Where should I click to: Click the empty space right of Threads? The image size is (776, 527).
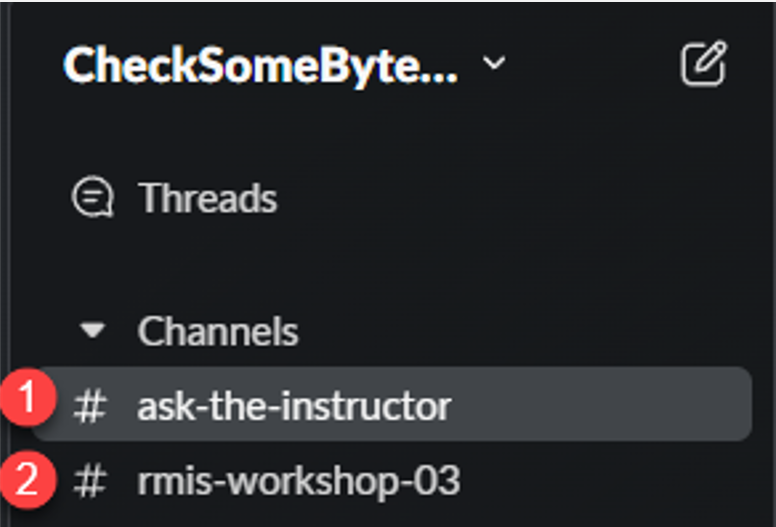tap(500, 198)
